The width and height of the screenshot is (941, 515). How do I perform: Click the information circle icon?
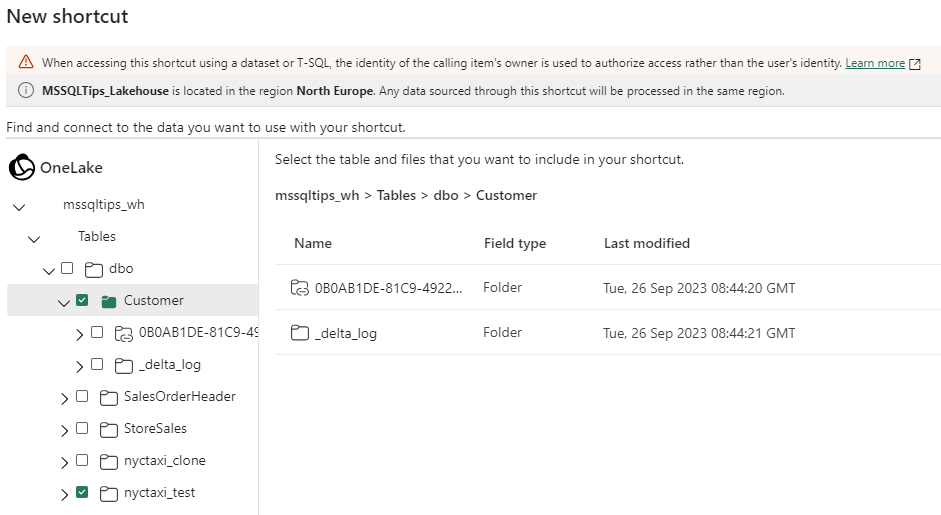click(26, 91)
